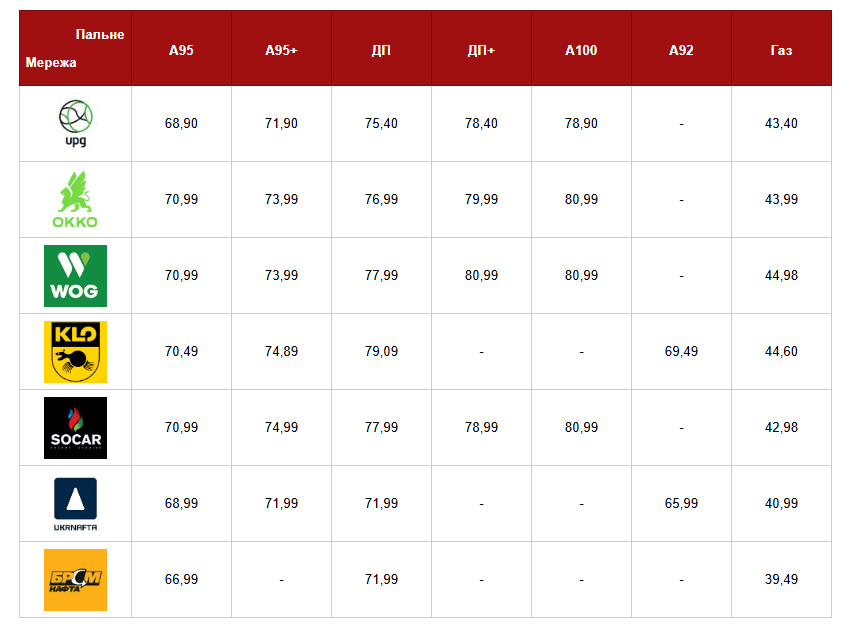Click KLO A92 price 69,49
Viewport: 858px width, 635px height.
coord(681,352)
